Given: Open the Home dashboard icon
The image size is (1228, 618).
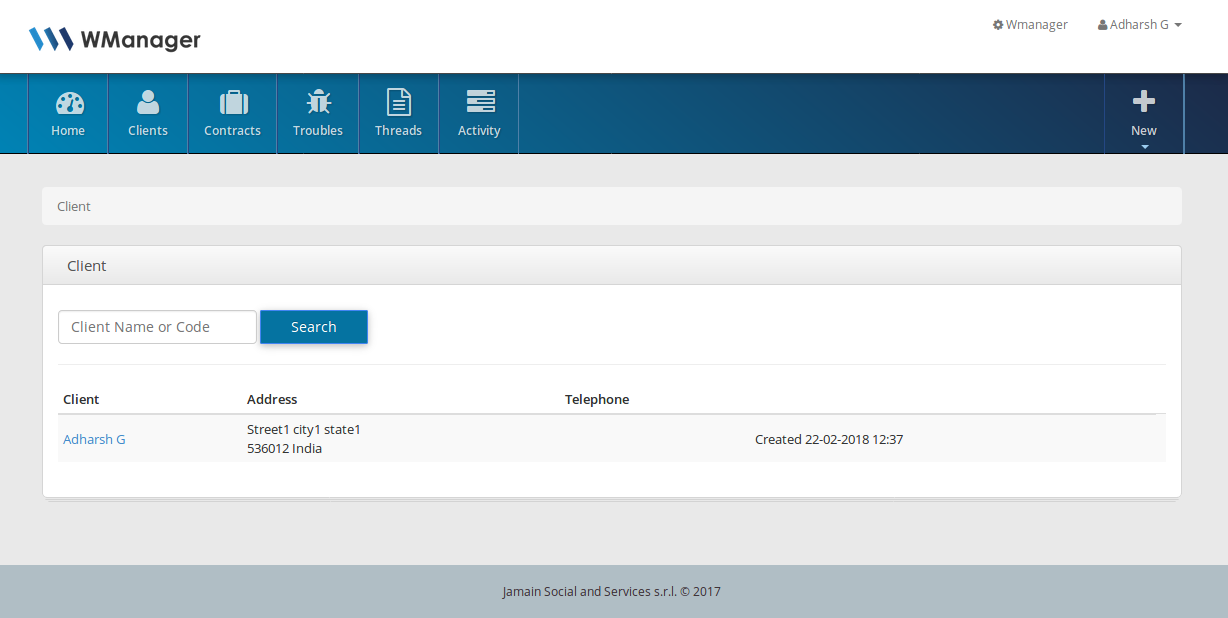Looking at the screenshot, I should click(68, 103).
